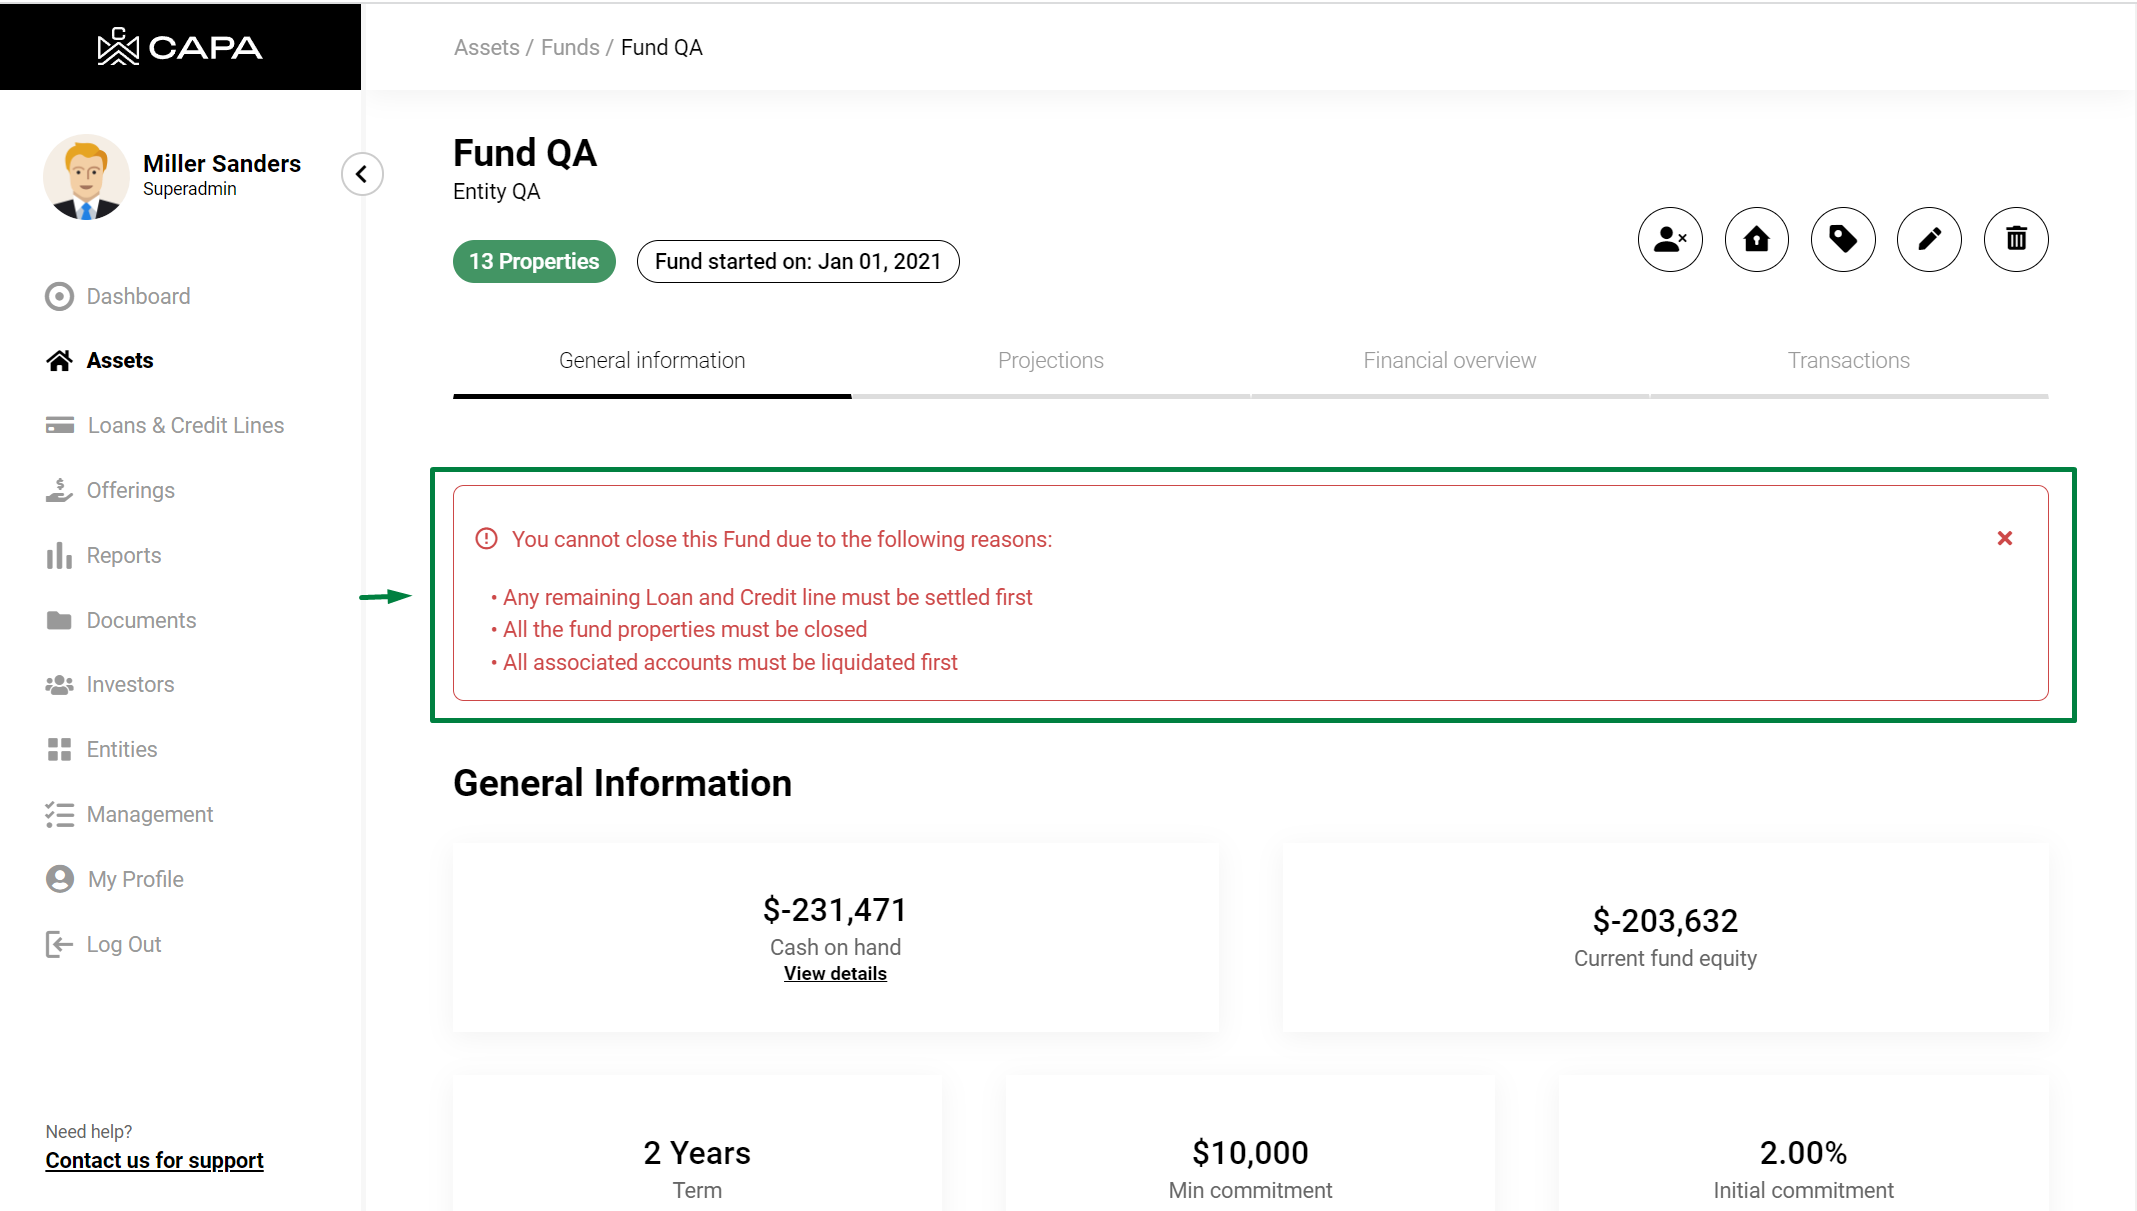
Task: Click Miller Sanders profile avatar
Action: (x=86, y=177)
